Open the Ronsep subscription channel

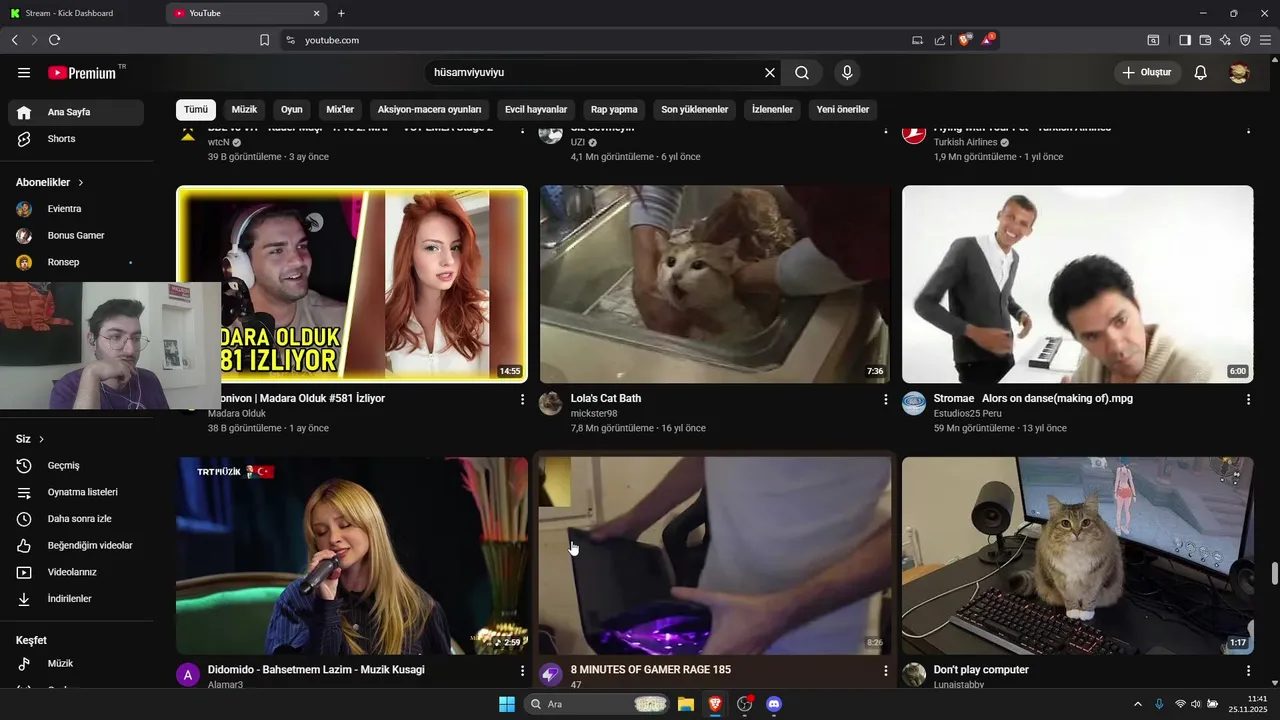tap(76, 262)
